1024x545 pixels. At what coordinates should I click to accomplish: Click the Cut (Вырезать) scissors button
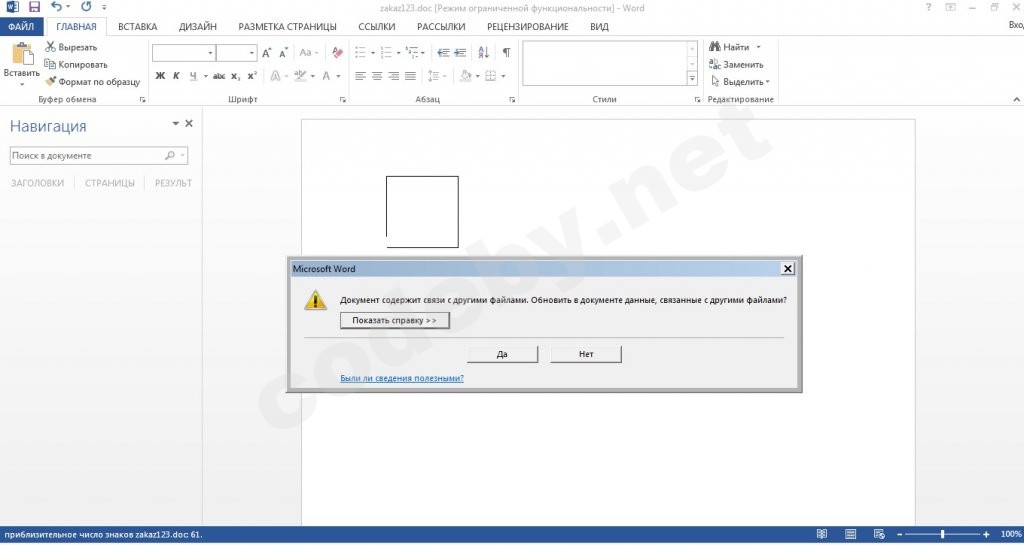(x=71, y=47)
